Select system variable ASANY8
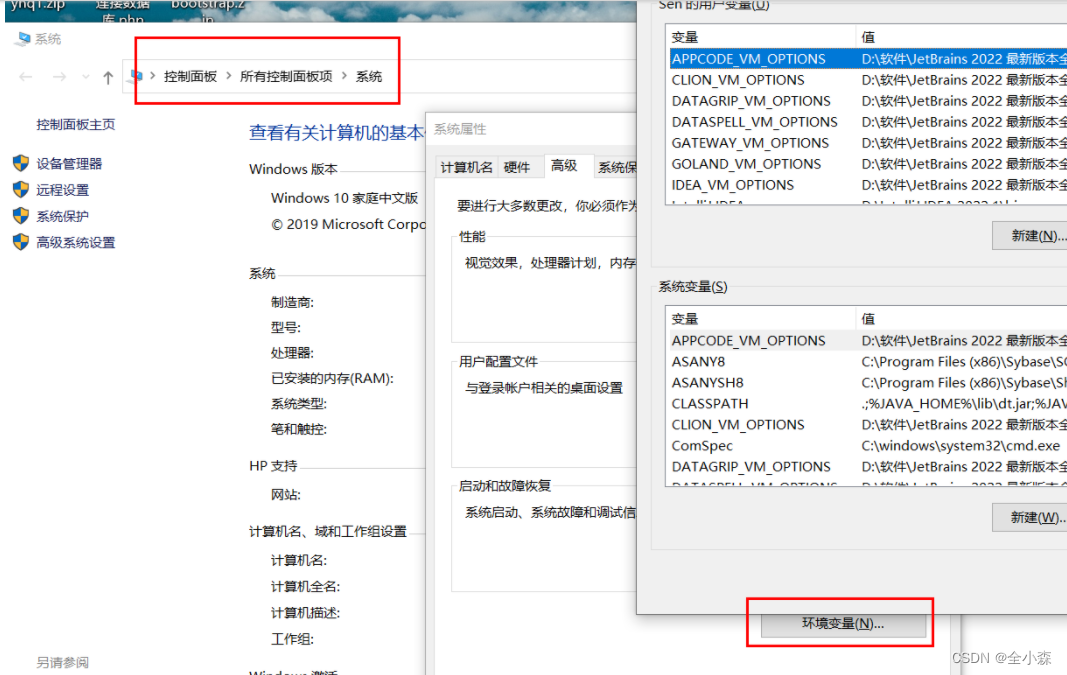Viewport: 1067px width, 675px height. pos(868,361)
